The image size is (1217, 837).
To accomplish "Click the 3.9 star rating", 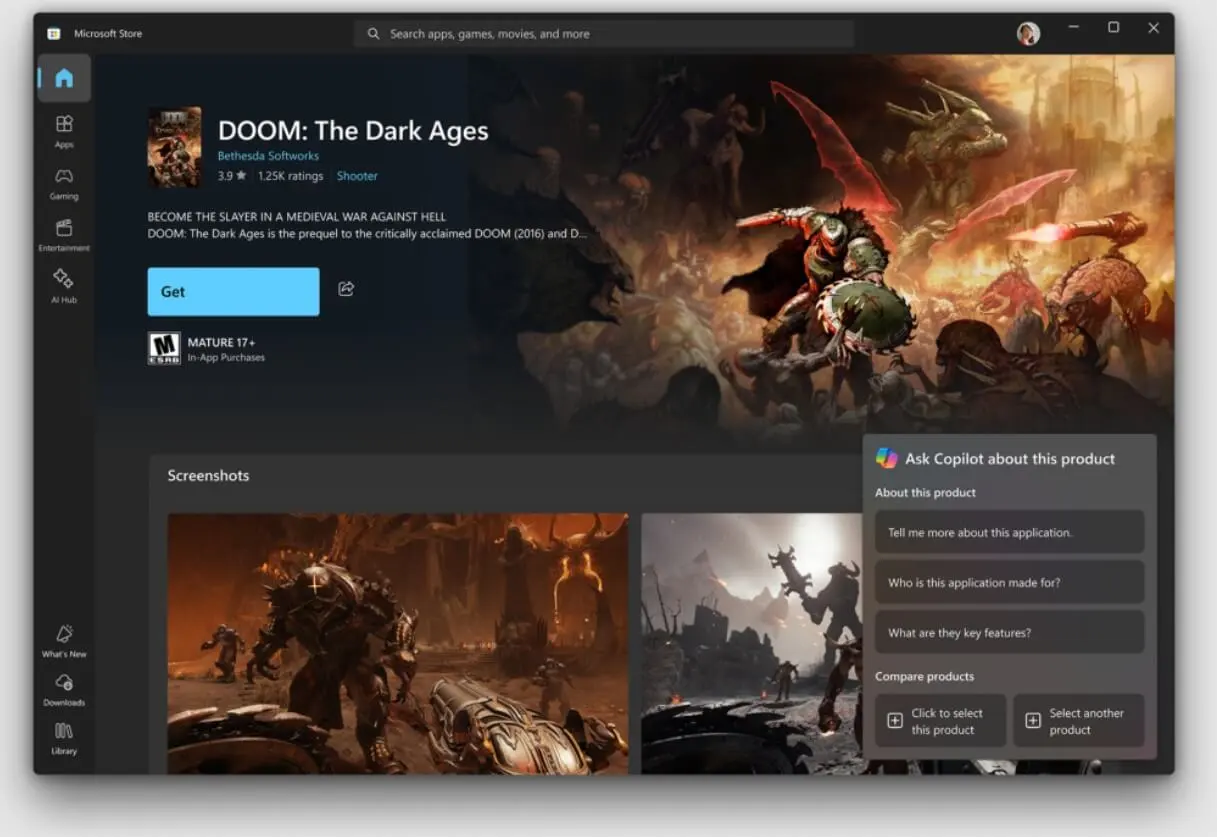I will (232, 176).
